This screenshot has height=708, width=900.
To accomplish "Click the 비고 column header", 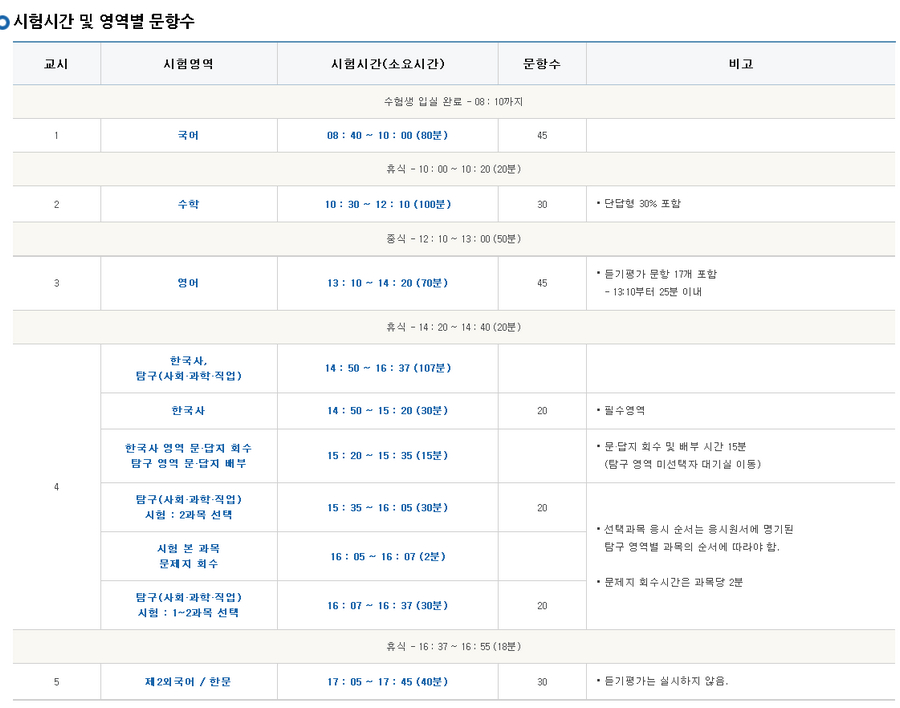I will click(741, 64).
